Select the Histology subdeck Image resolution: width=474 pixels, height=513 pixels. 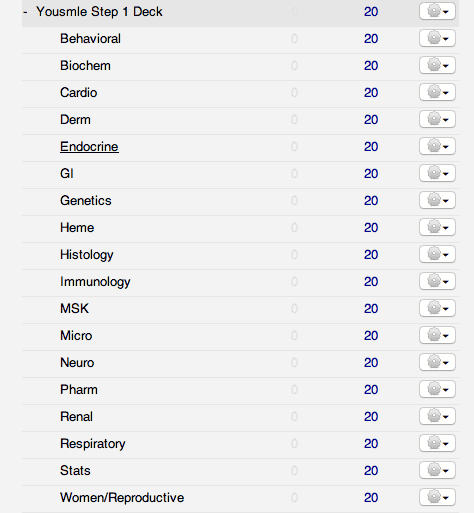(x=87, y=255)
